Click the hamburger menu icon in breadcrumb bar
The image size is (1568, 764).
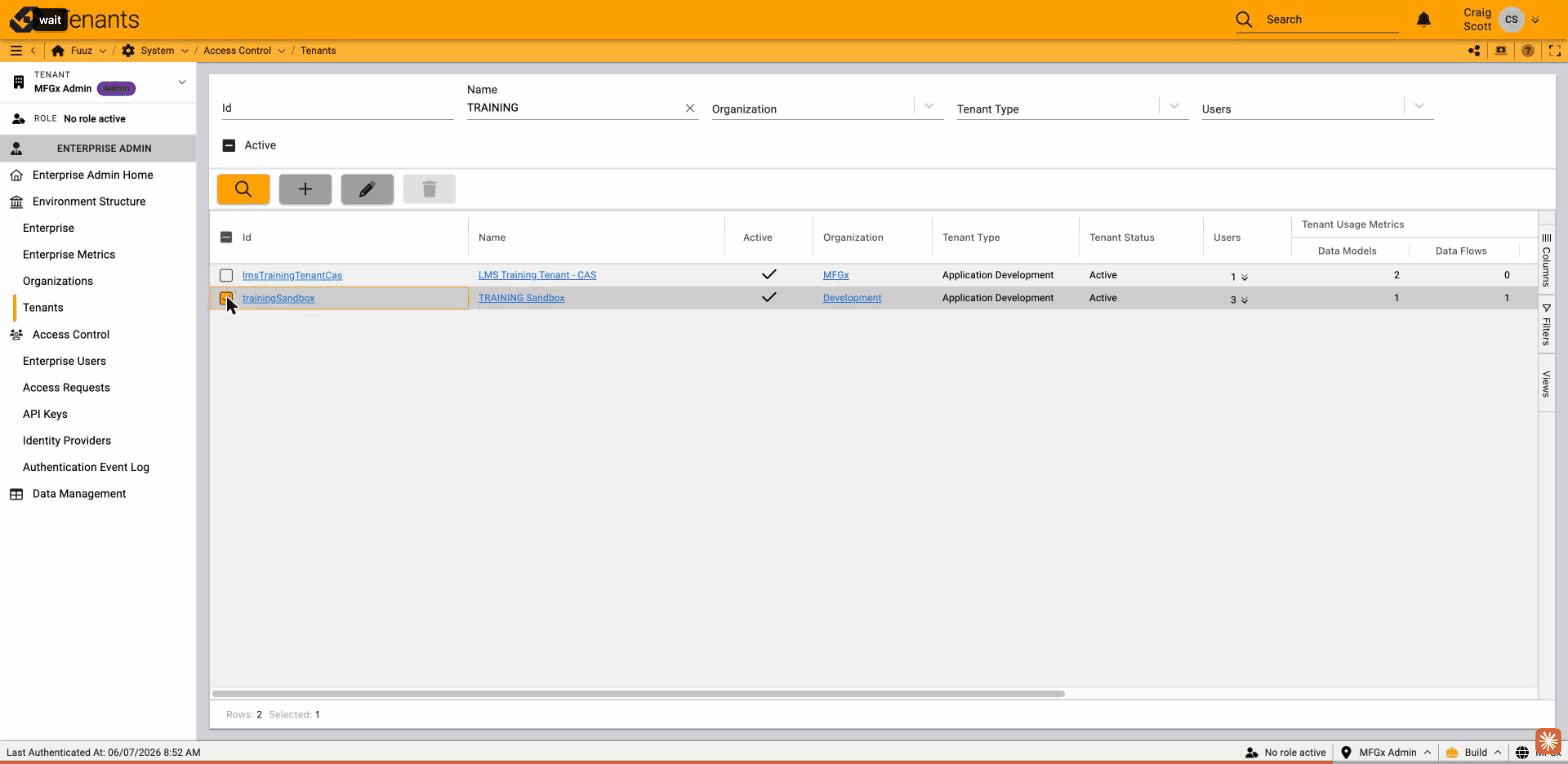16,50
